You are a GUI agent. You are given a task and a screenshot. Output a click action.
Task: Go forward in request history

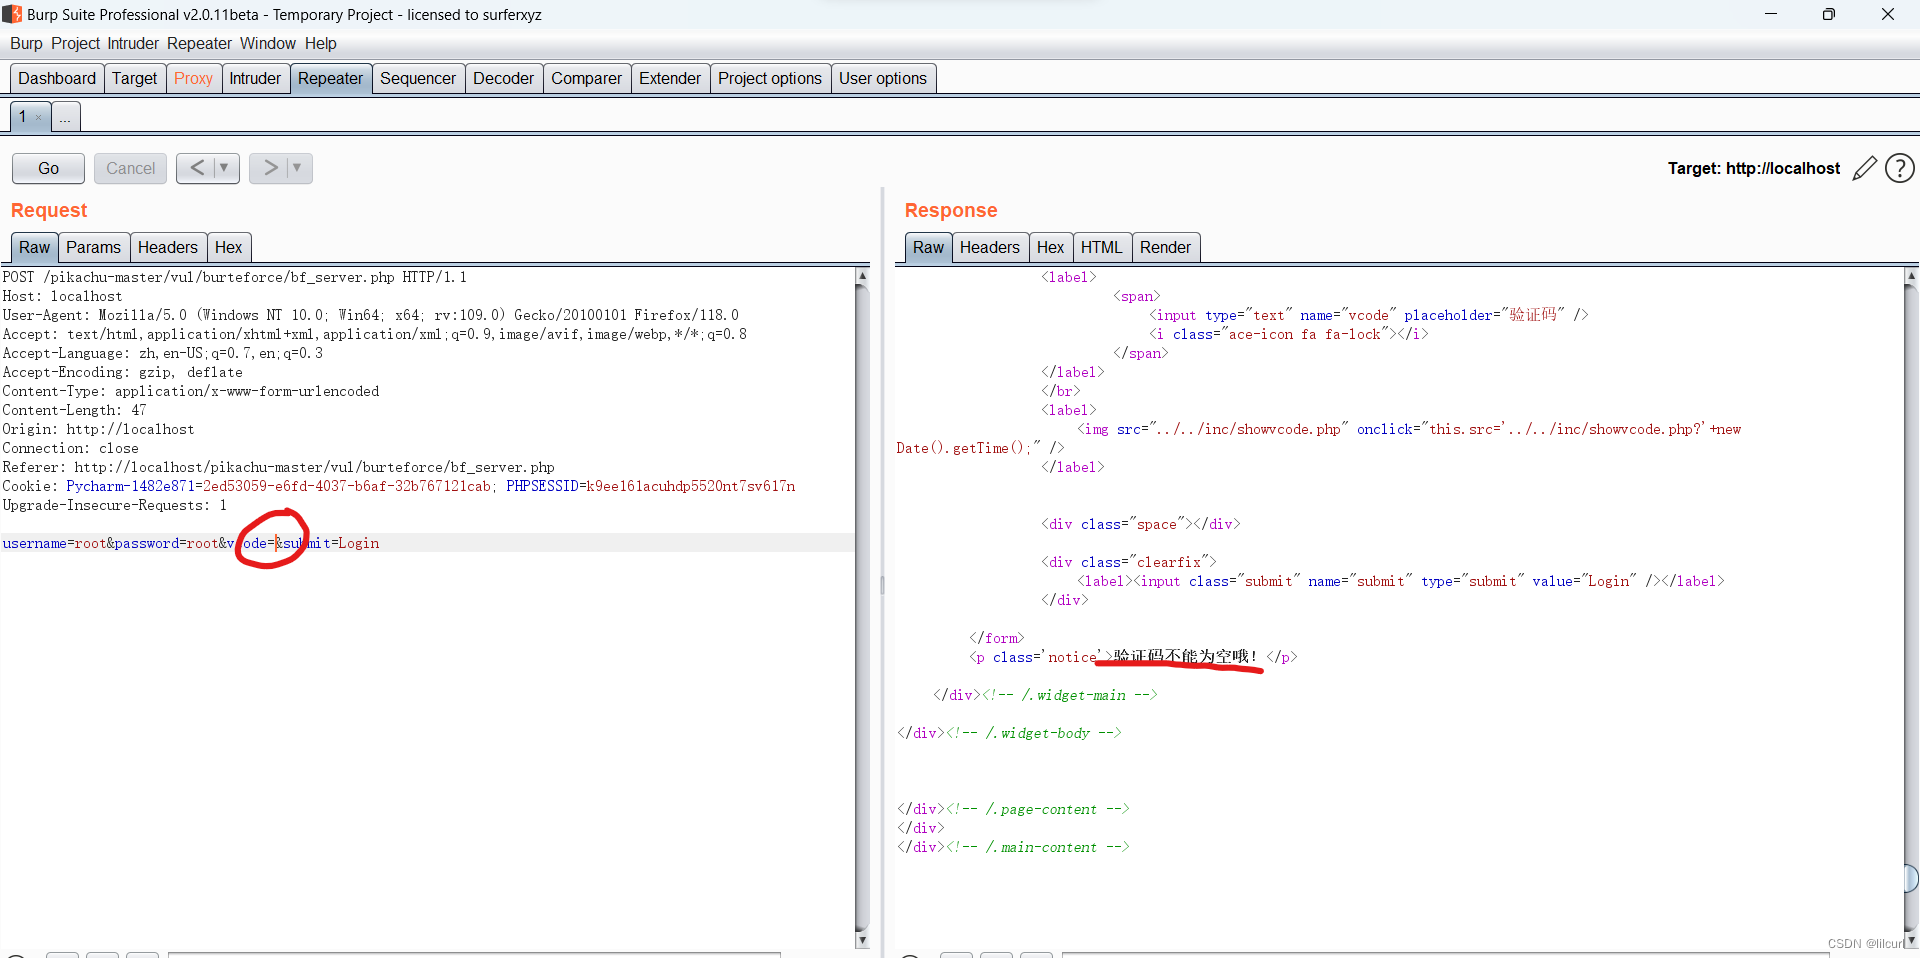point(270,168)
